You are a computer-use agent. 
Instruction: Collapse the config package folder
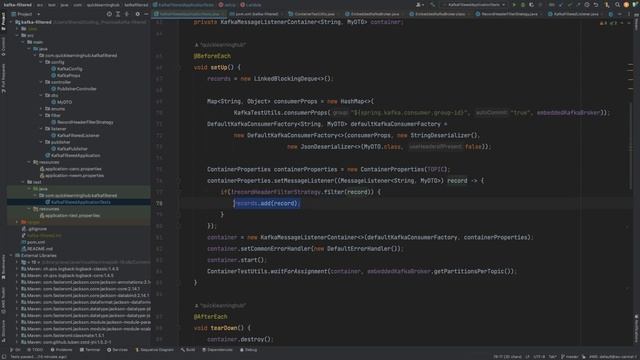point(41,62)
